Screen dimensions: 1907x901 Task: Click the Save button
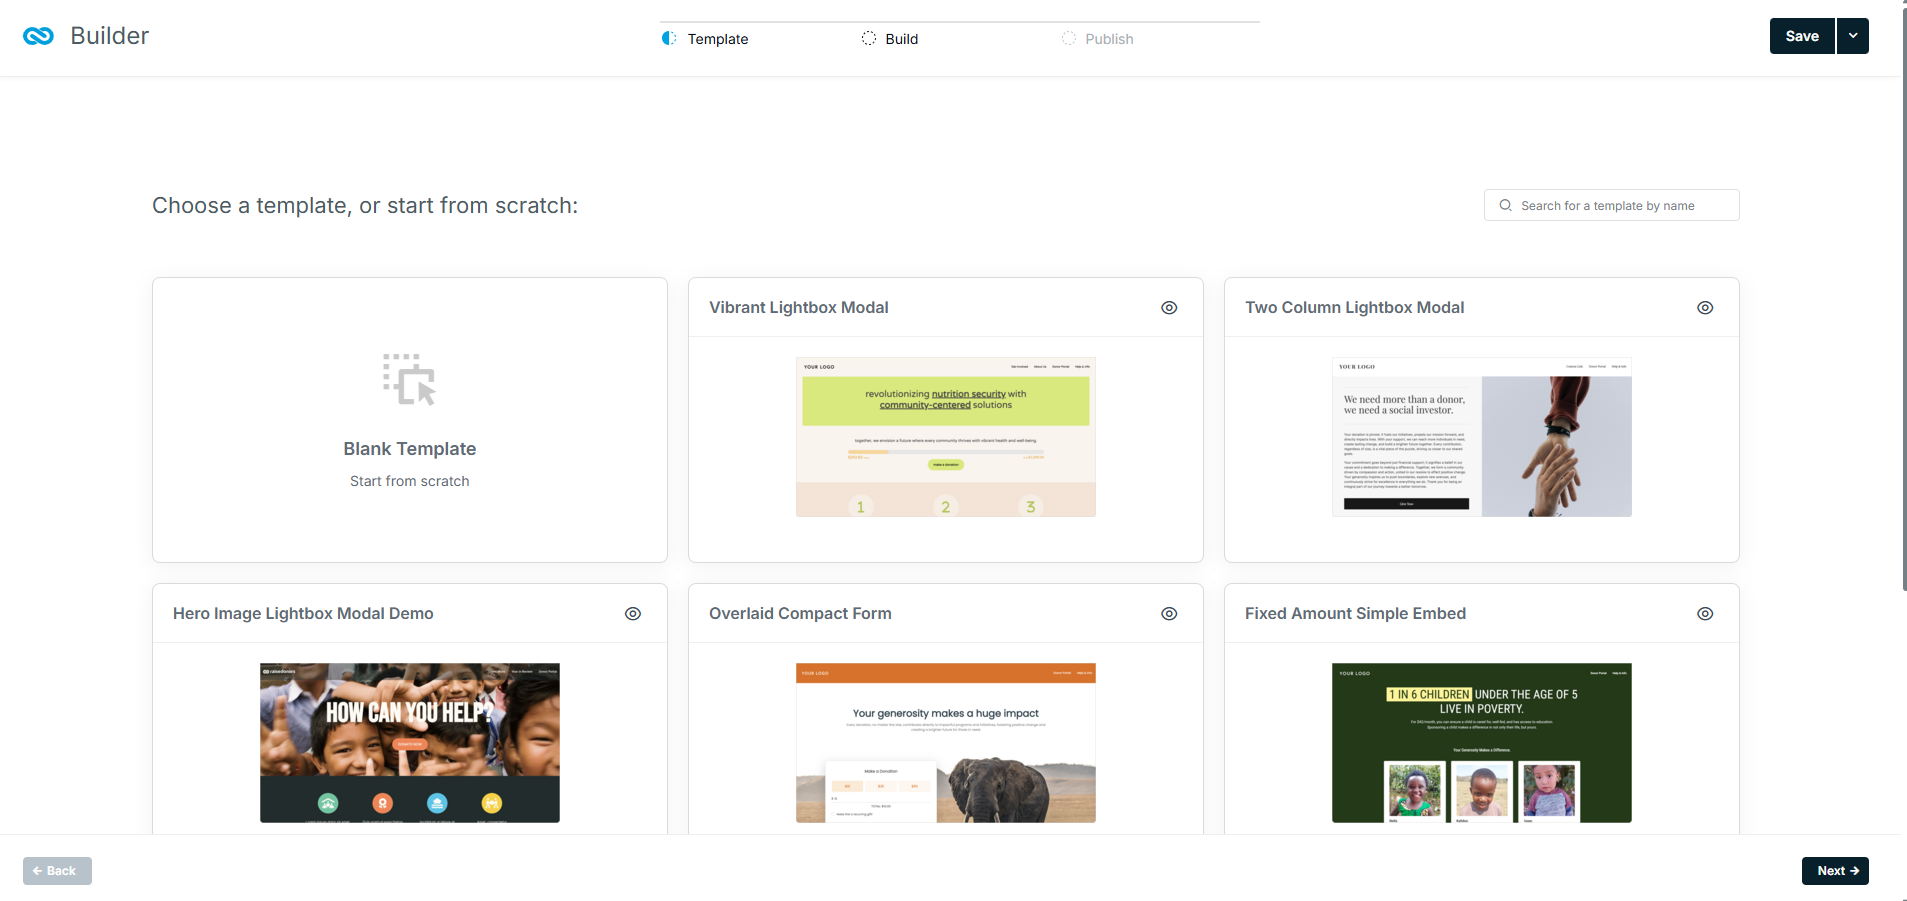[1802, 36]
